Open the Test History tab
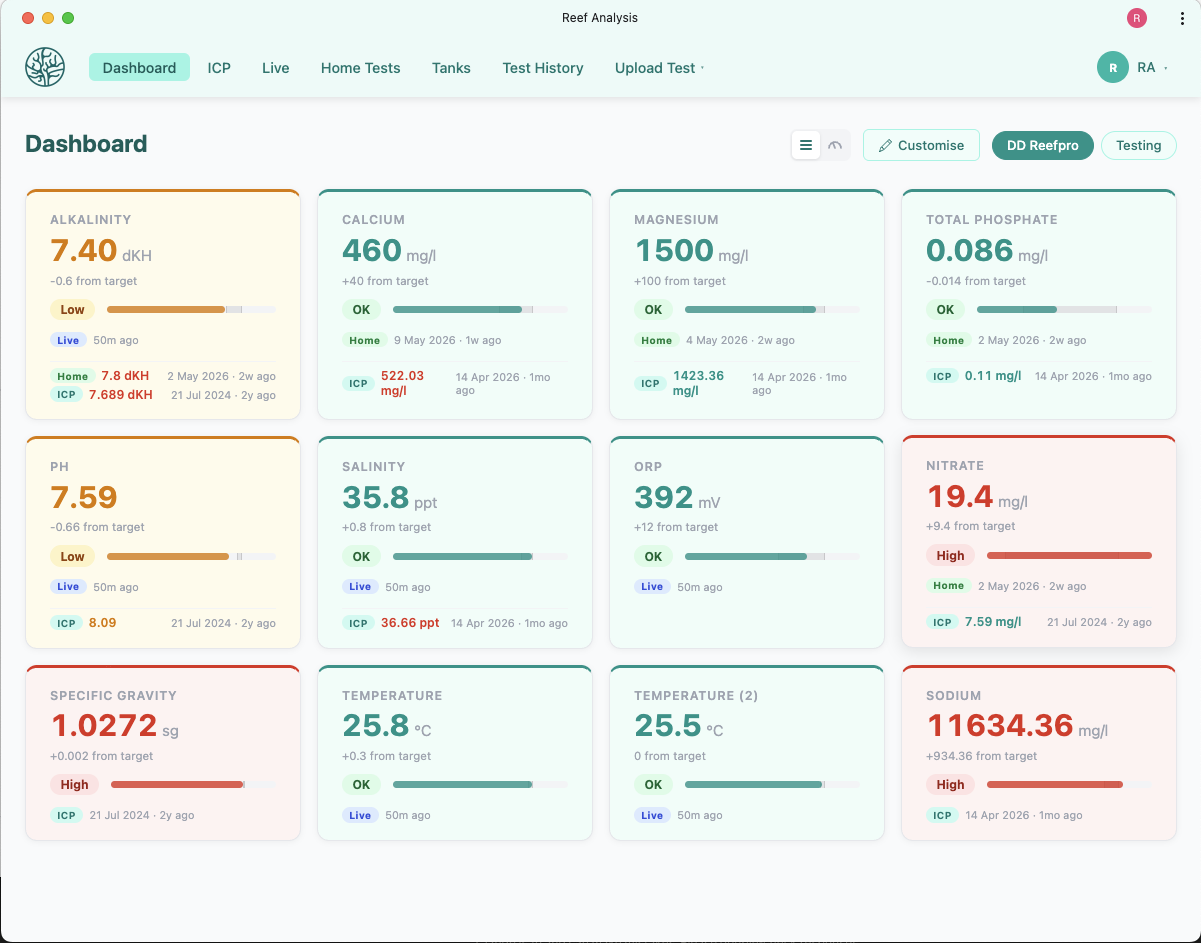Screen dimensions: 1201x943 [543, 68]
